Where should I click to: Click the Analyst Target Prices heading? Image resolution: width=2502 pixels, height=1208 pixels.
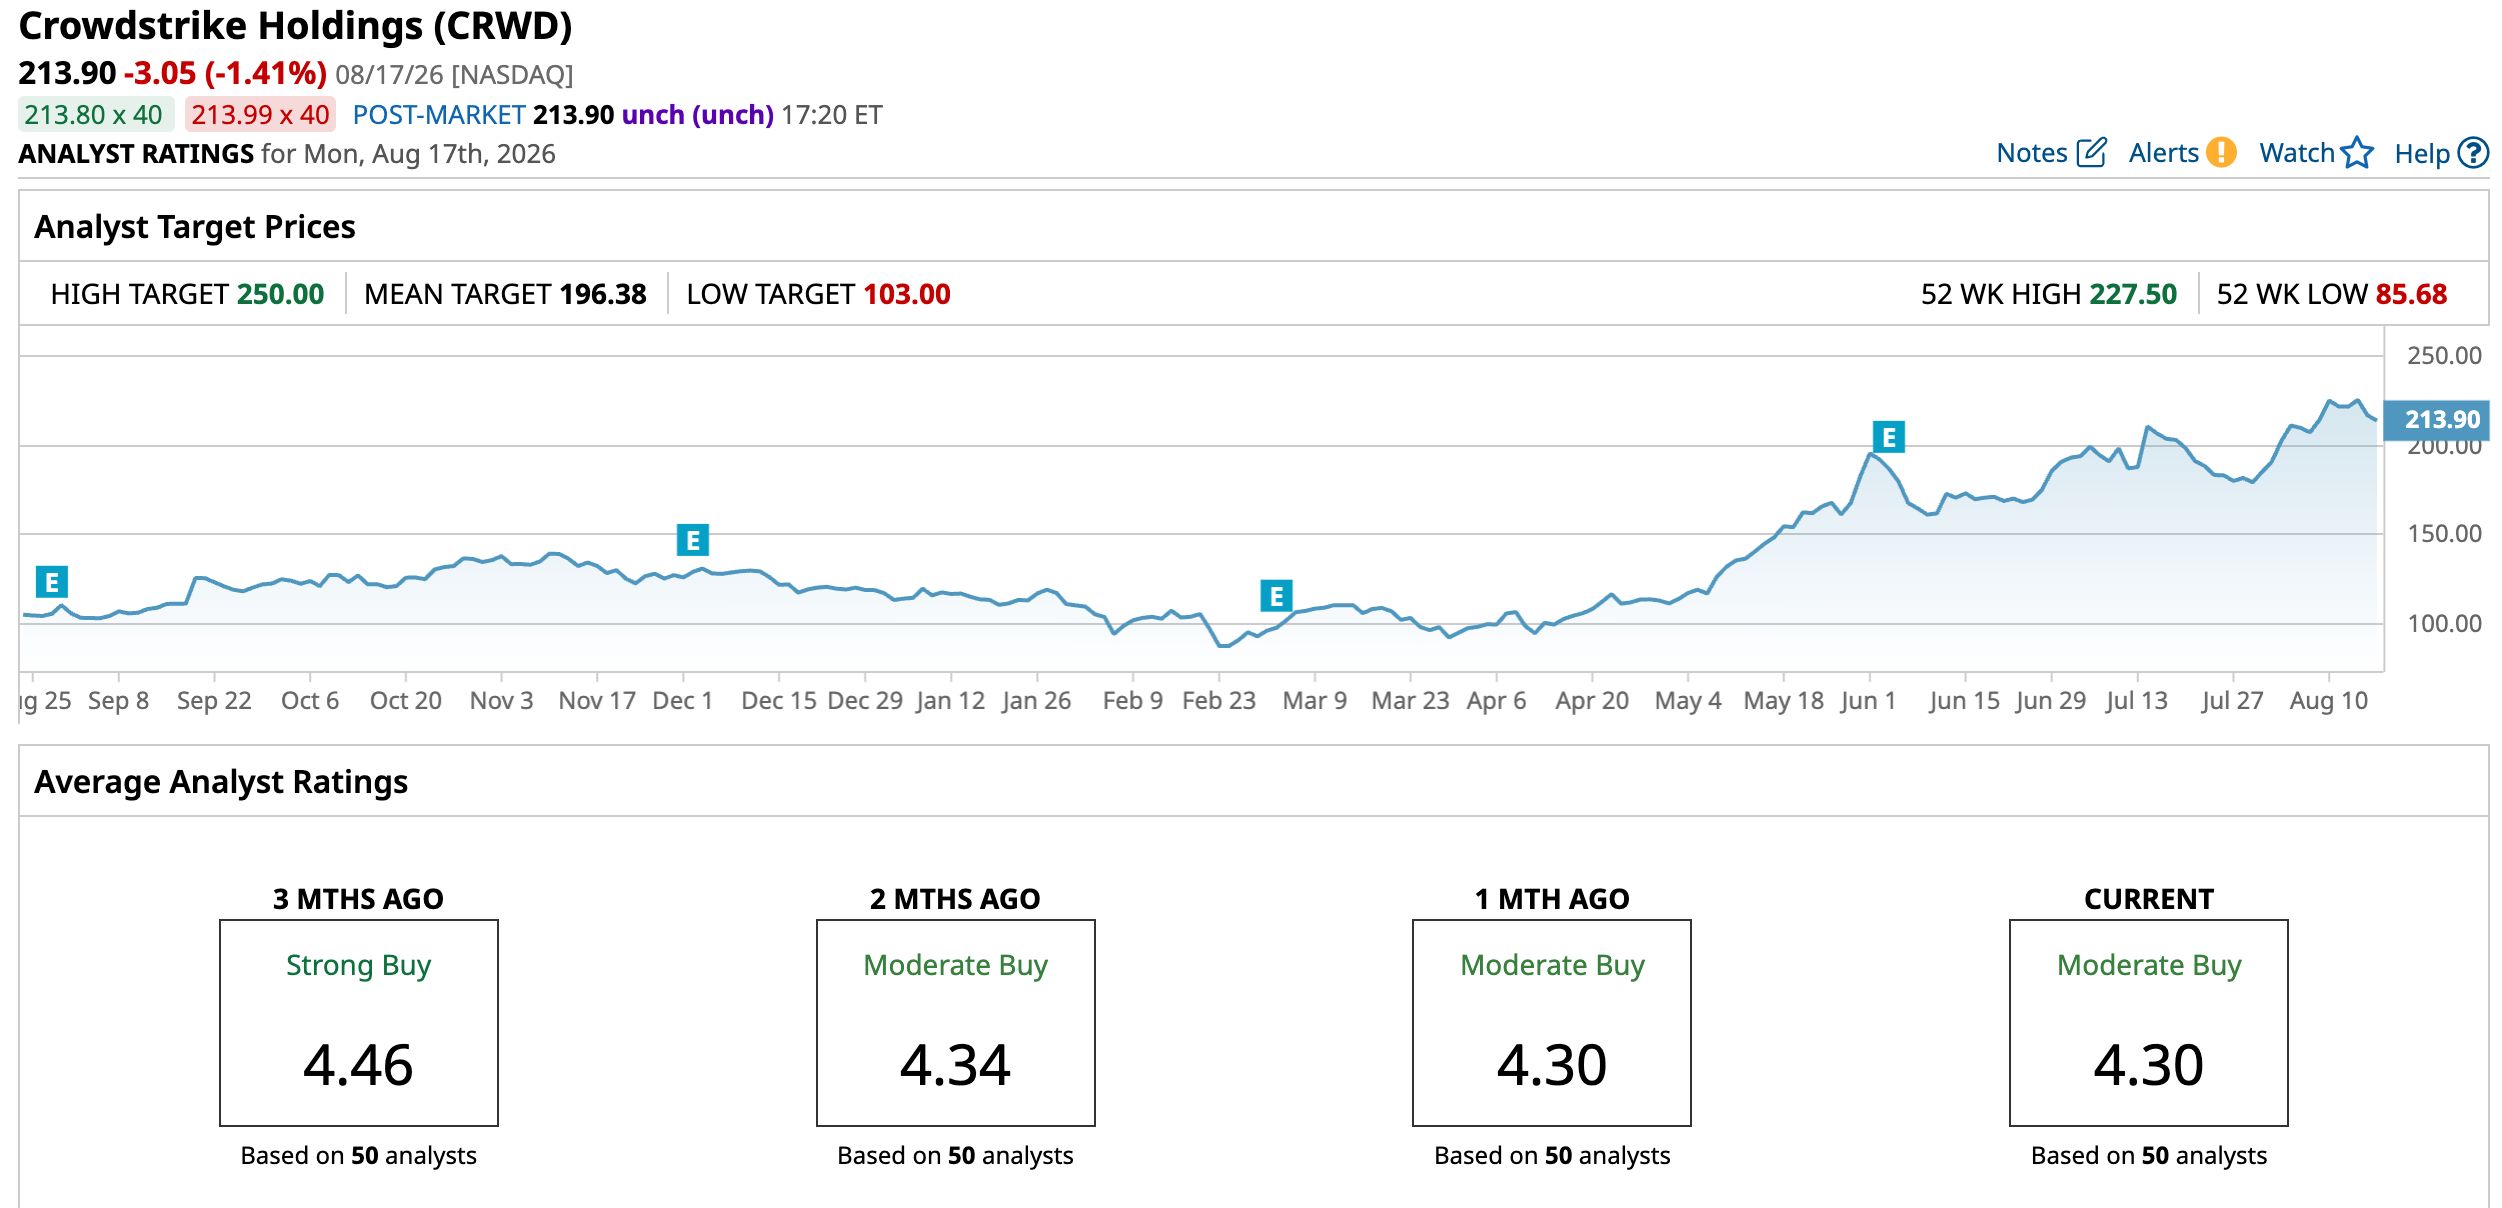pyautogui.click(x=195, y=227)
